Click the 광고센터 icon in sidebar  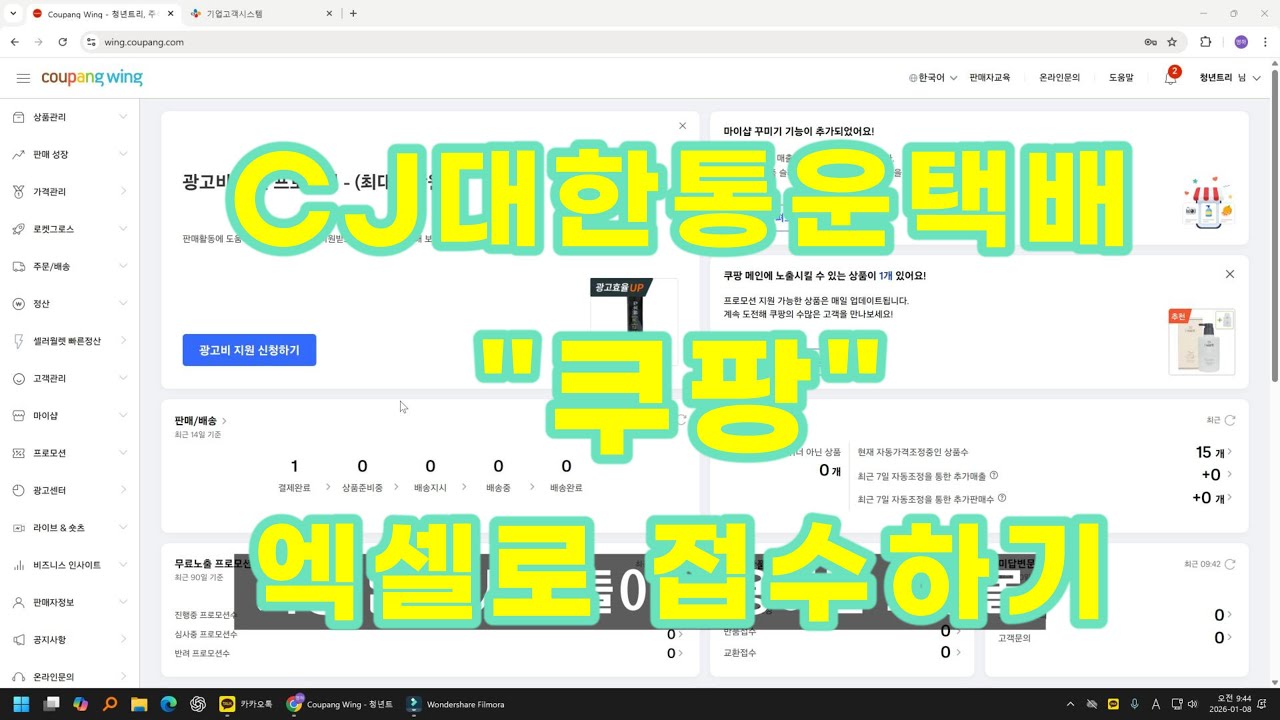coord(19,491)
